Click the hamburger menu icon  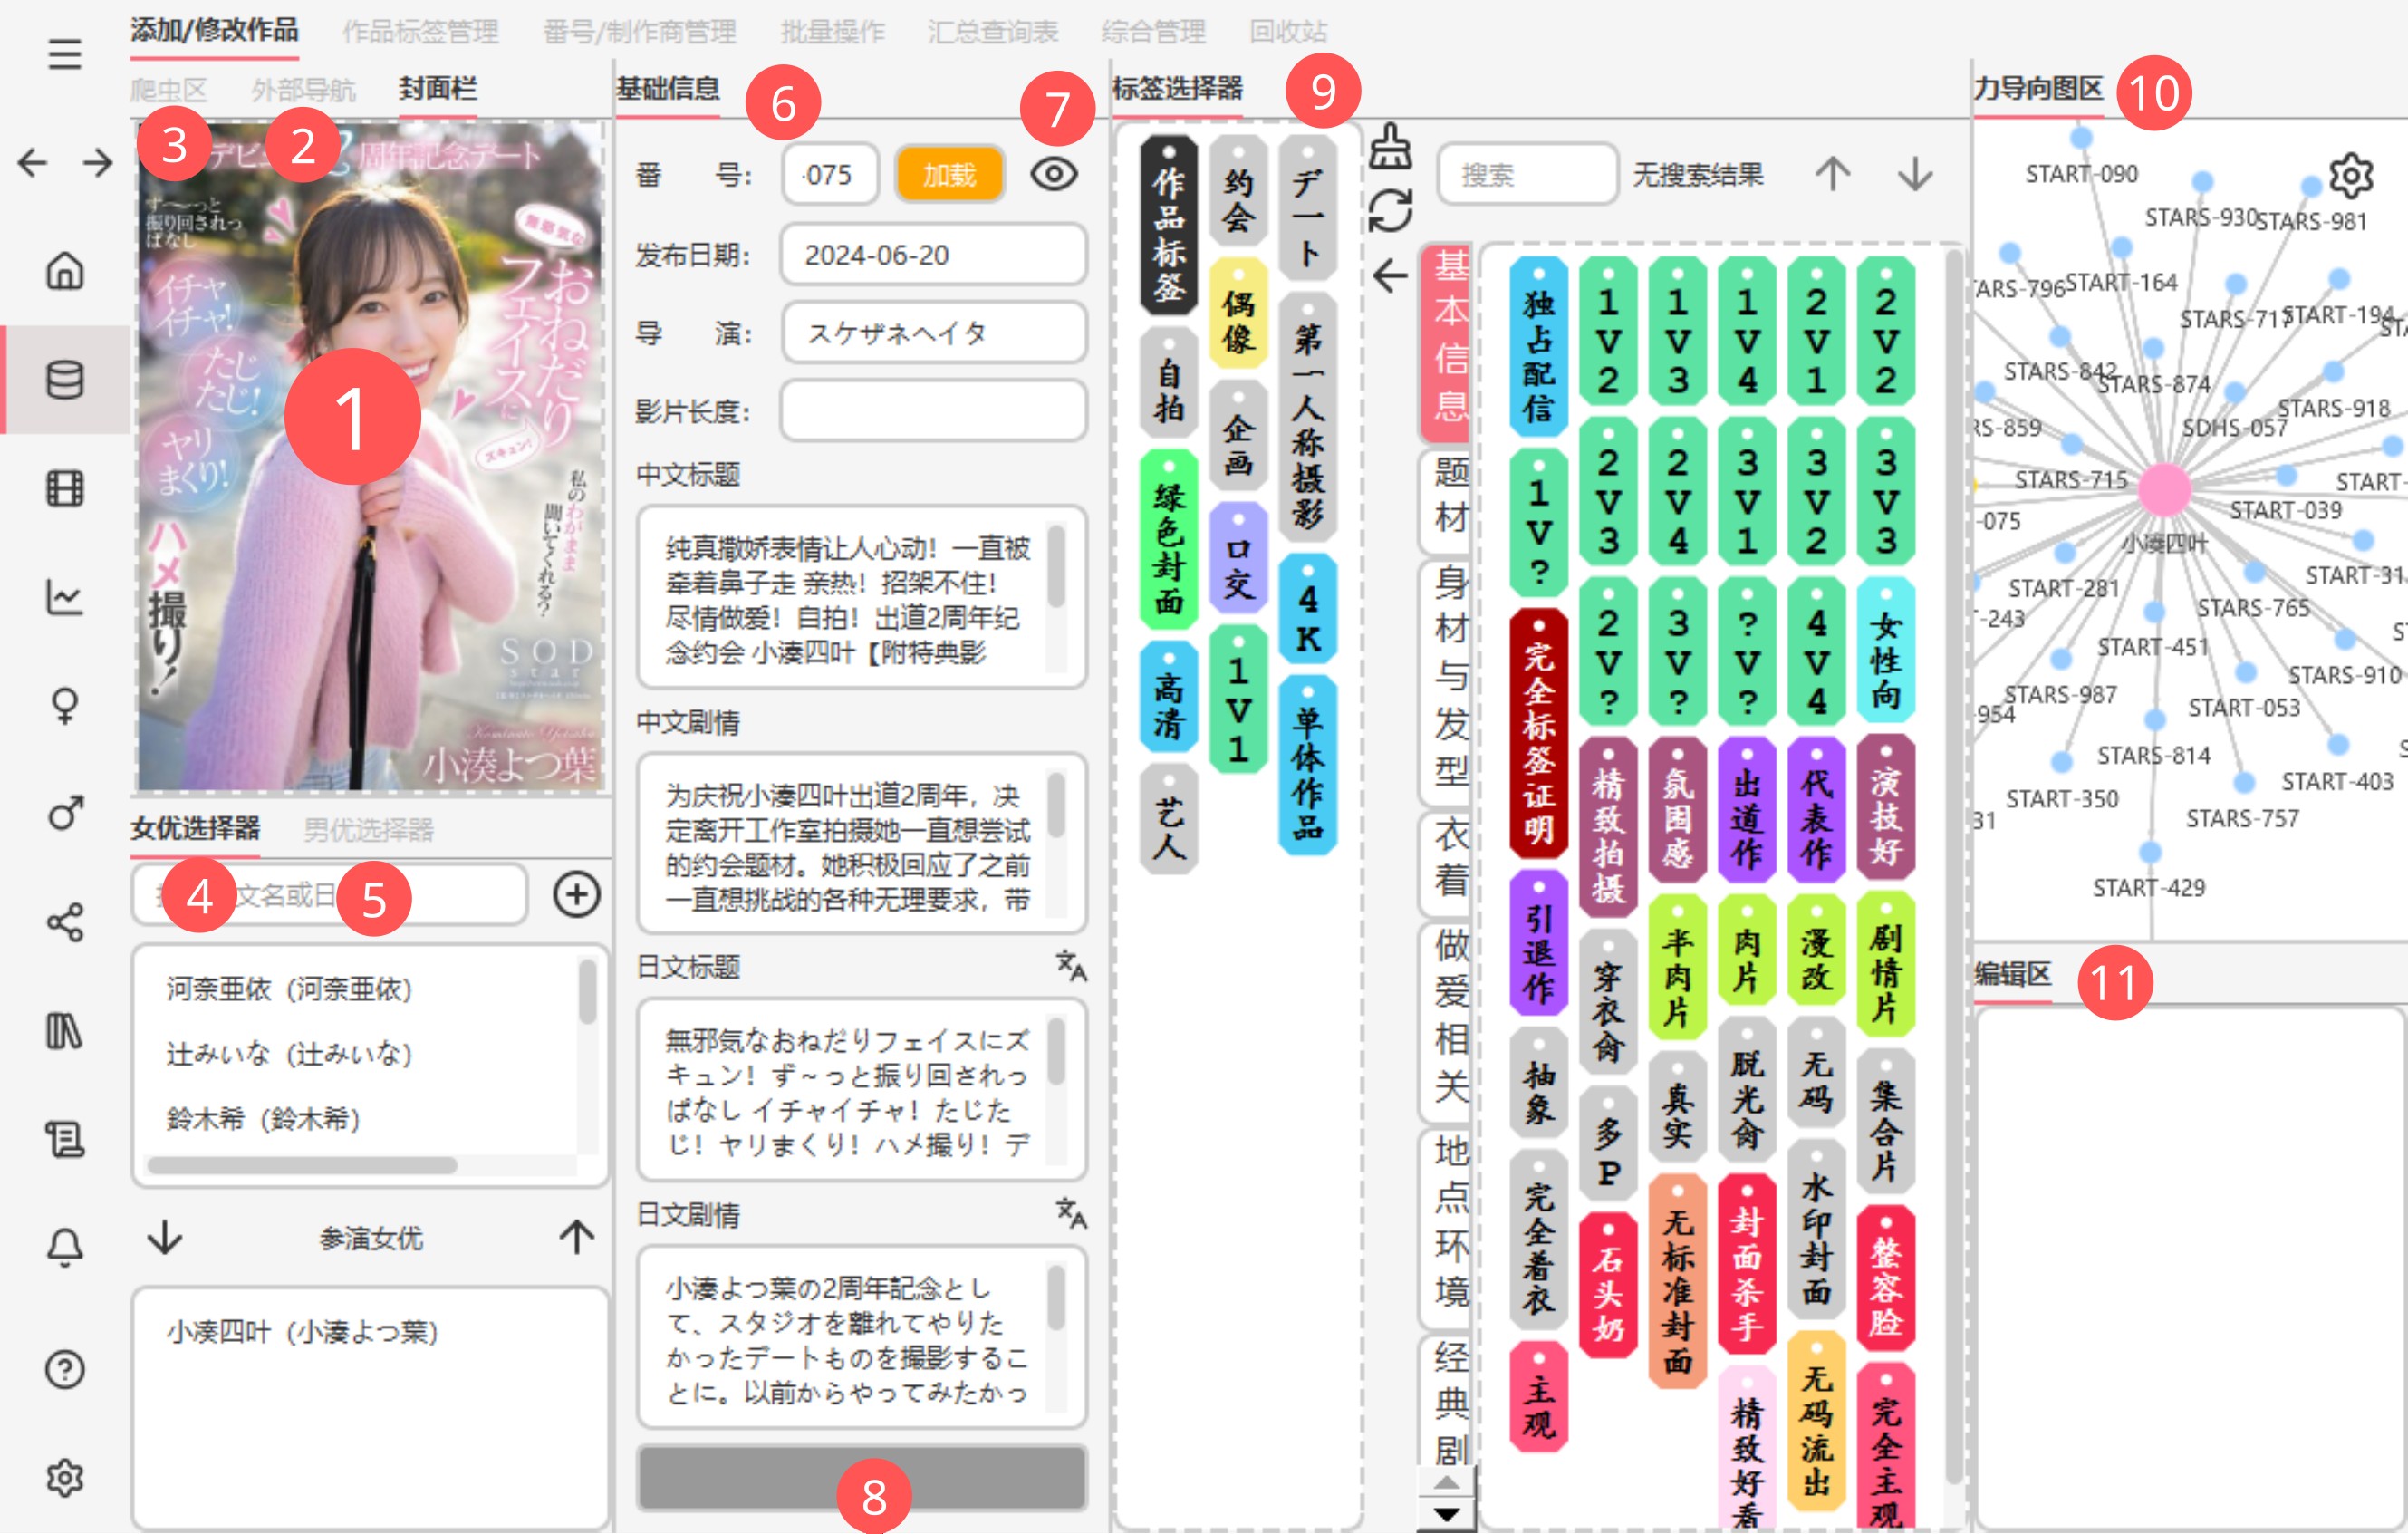[65, 54]
